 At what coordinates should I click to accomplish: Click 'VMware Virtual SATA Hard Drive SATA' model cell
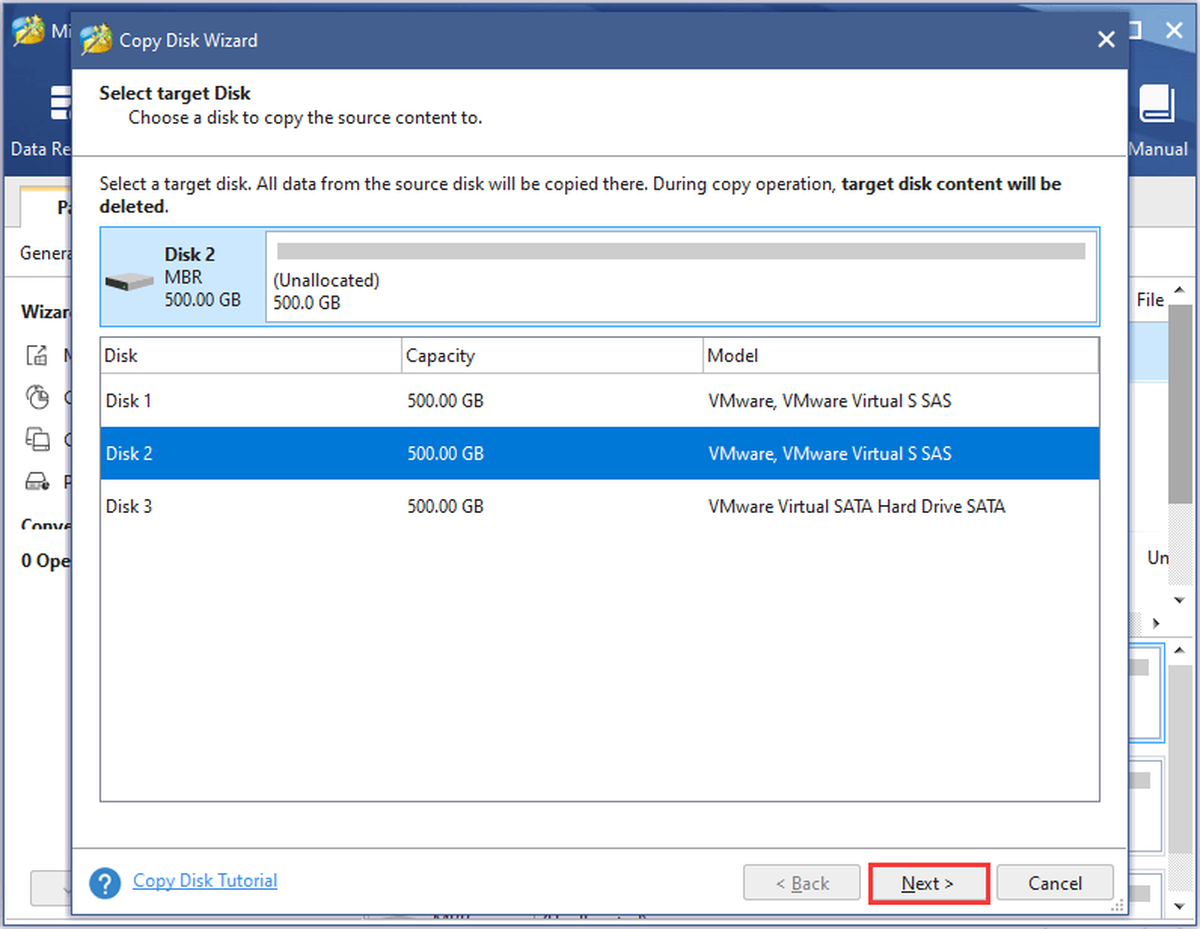tap(857, 507)
